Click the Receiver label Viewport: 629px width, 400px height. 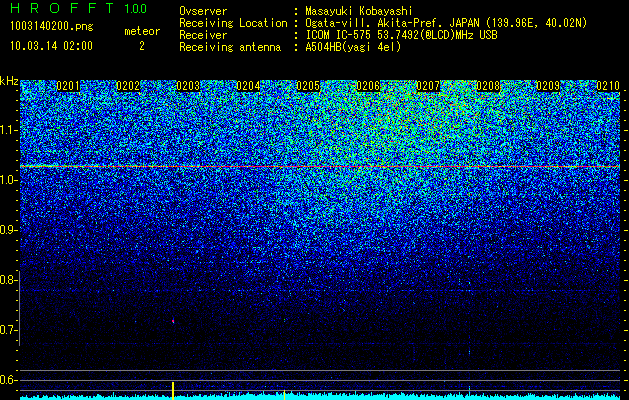coord(203,35)
